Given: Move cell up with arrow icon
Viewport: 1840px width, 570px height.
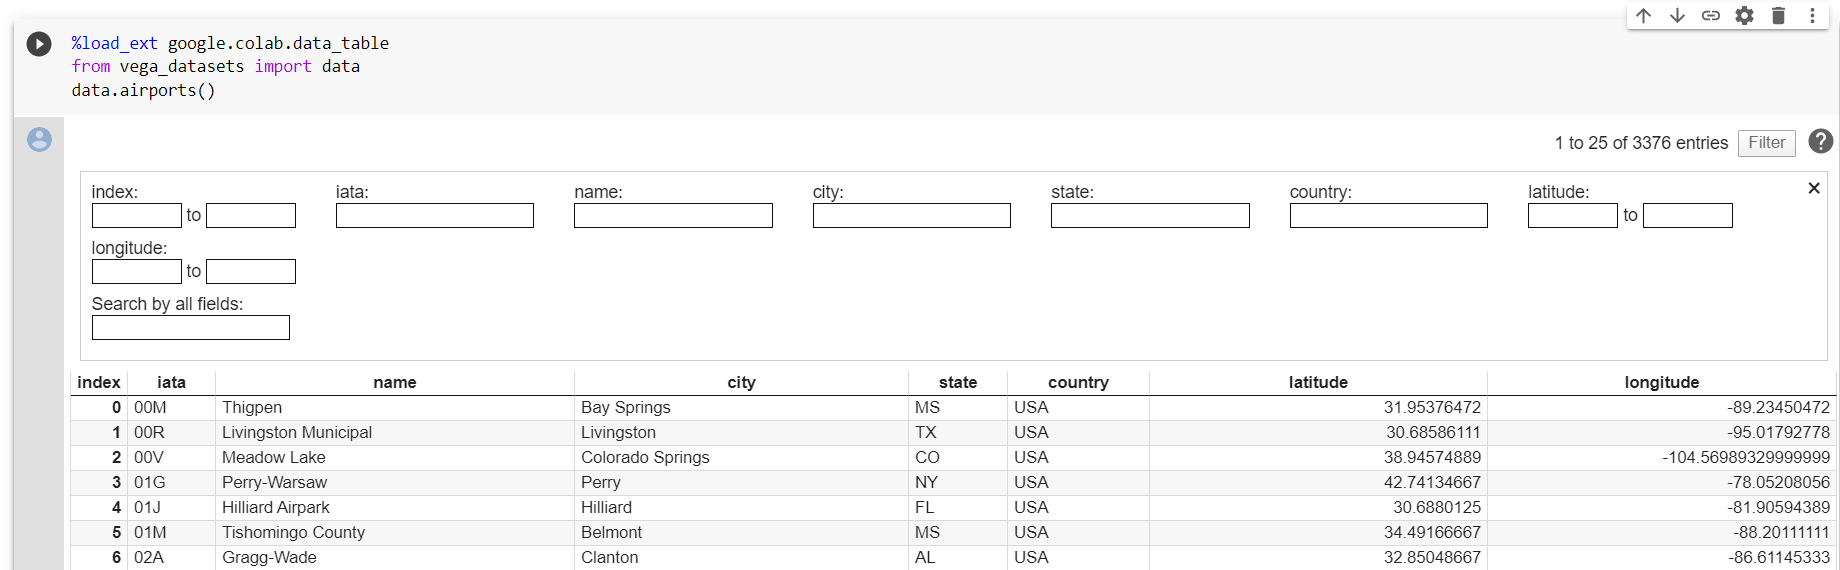Looking at the screenshot, I should click(x=1643, y=16).
